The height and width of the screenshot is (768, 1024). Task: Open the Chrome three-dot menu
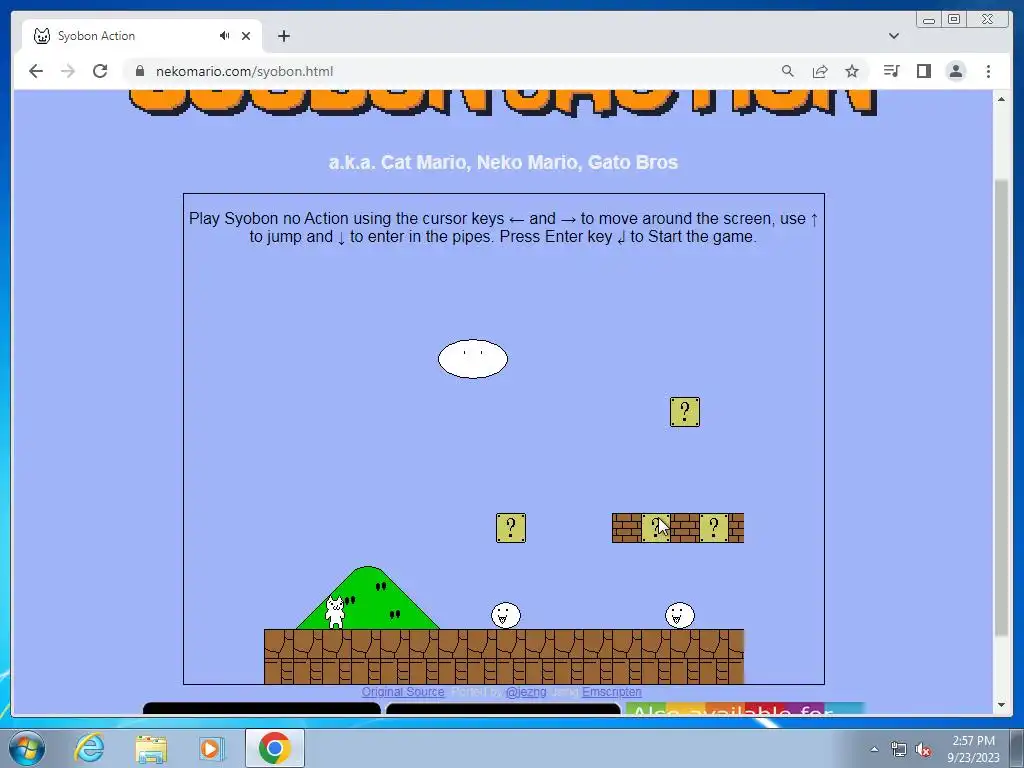[x=988, y=71]
